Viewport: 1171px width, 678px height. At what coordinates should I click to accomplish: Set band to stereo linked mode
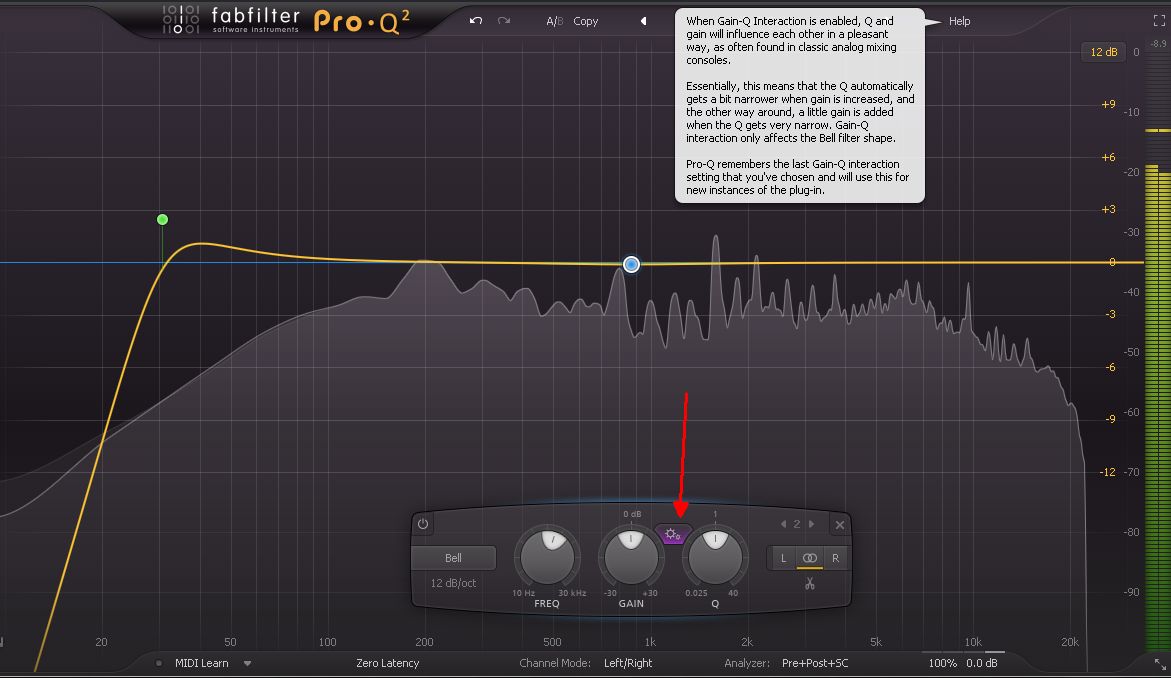810,558
